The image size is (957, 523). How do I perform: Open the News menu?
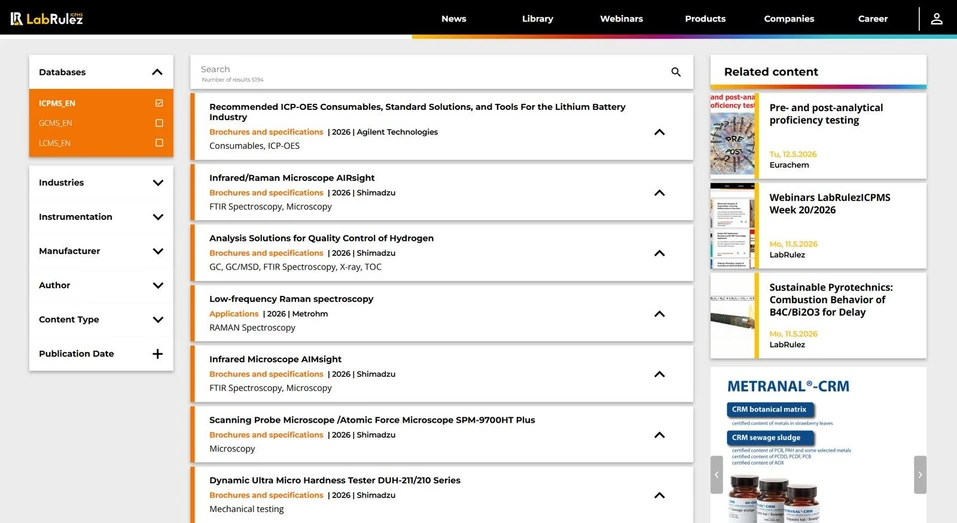click(x=453, y=19)
